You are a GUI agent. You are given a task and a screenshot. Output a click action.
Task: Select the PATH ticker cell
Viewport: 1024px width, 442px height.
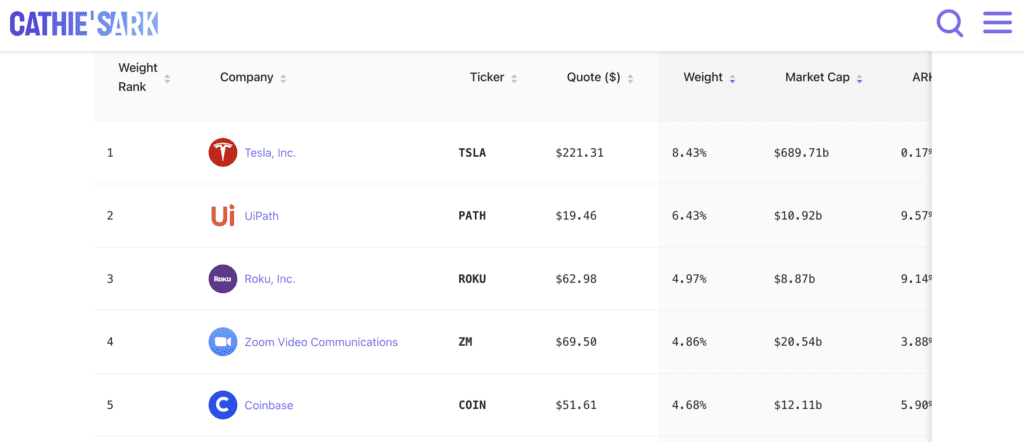pyautogui.click(x=472, y=215)
